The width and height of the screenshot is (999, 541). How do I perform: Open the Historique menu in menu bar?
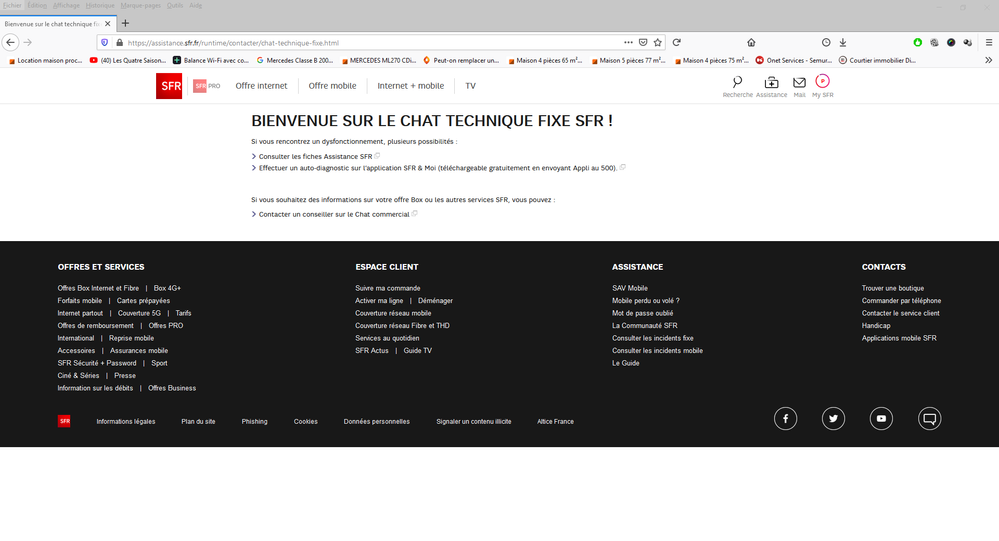pos(99,5)
